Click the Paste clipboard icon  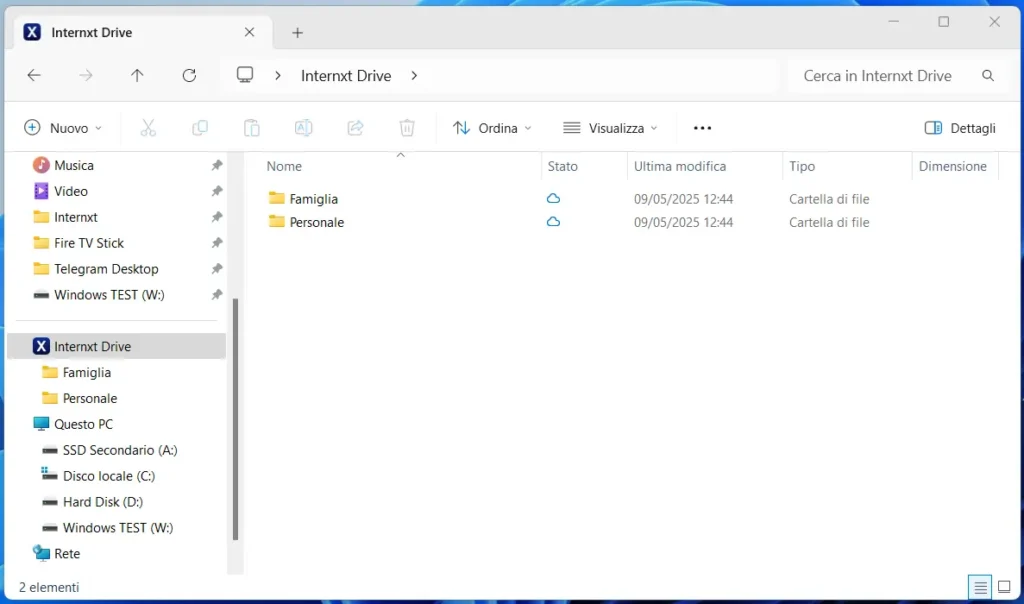point(251,128)
